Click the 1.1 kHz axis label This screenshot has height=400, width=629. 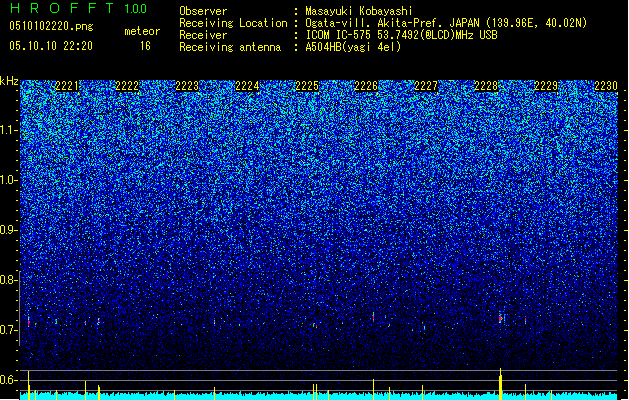(9, 130)
